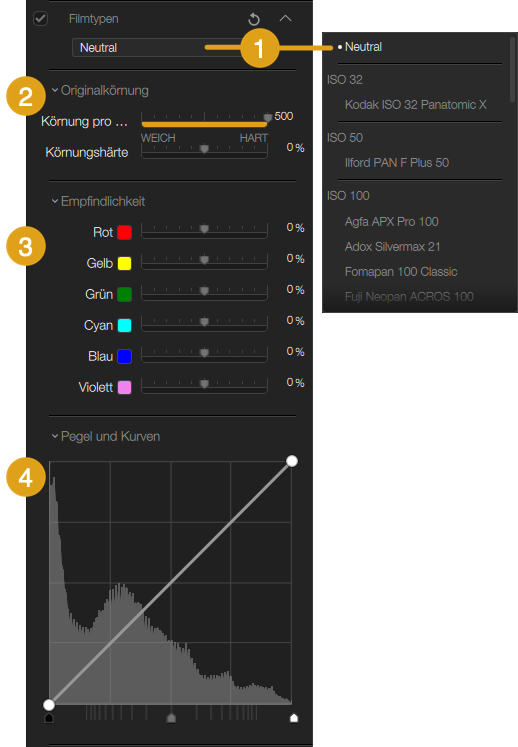
Task: Open the Neutral film type dropdown
Action: click(x=159, y=48)
